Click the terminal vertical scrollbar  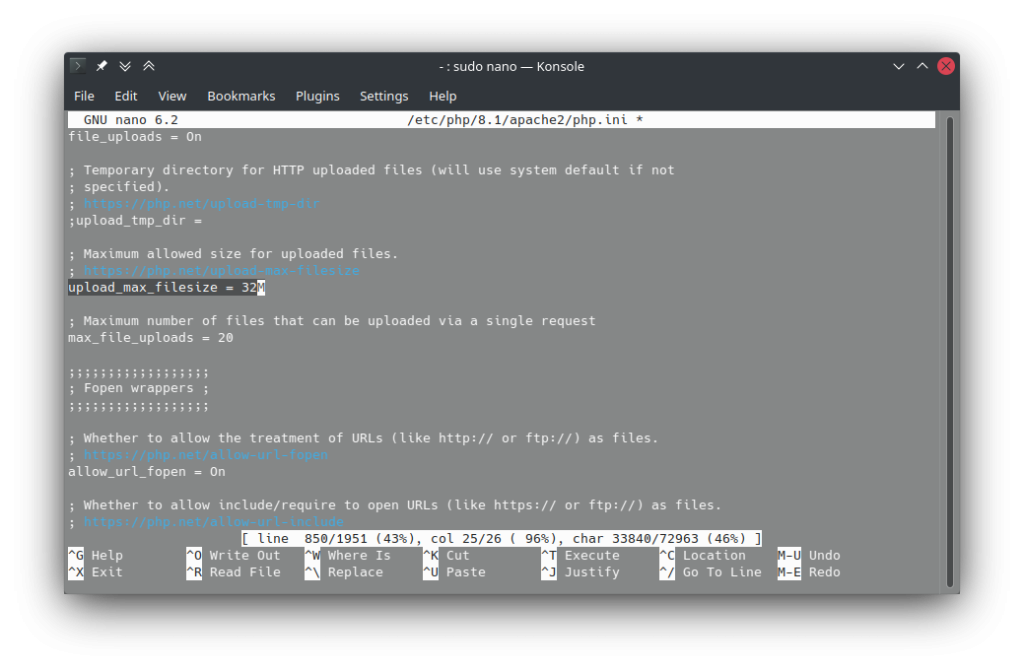(949, 350)
